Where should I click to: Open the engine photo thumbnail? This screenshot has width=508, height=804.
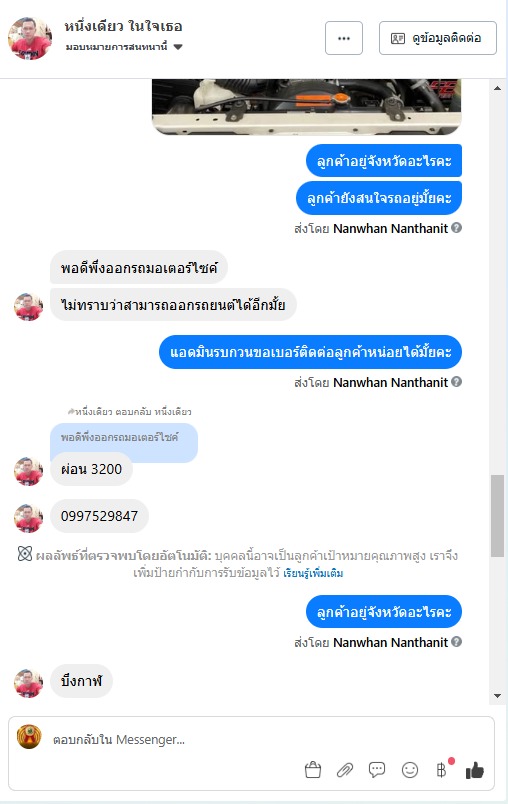(x=307, y=107)
